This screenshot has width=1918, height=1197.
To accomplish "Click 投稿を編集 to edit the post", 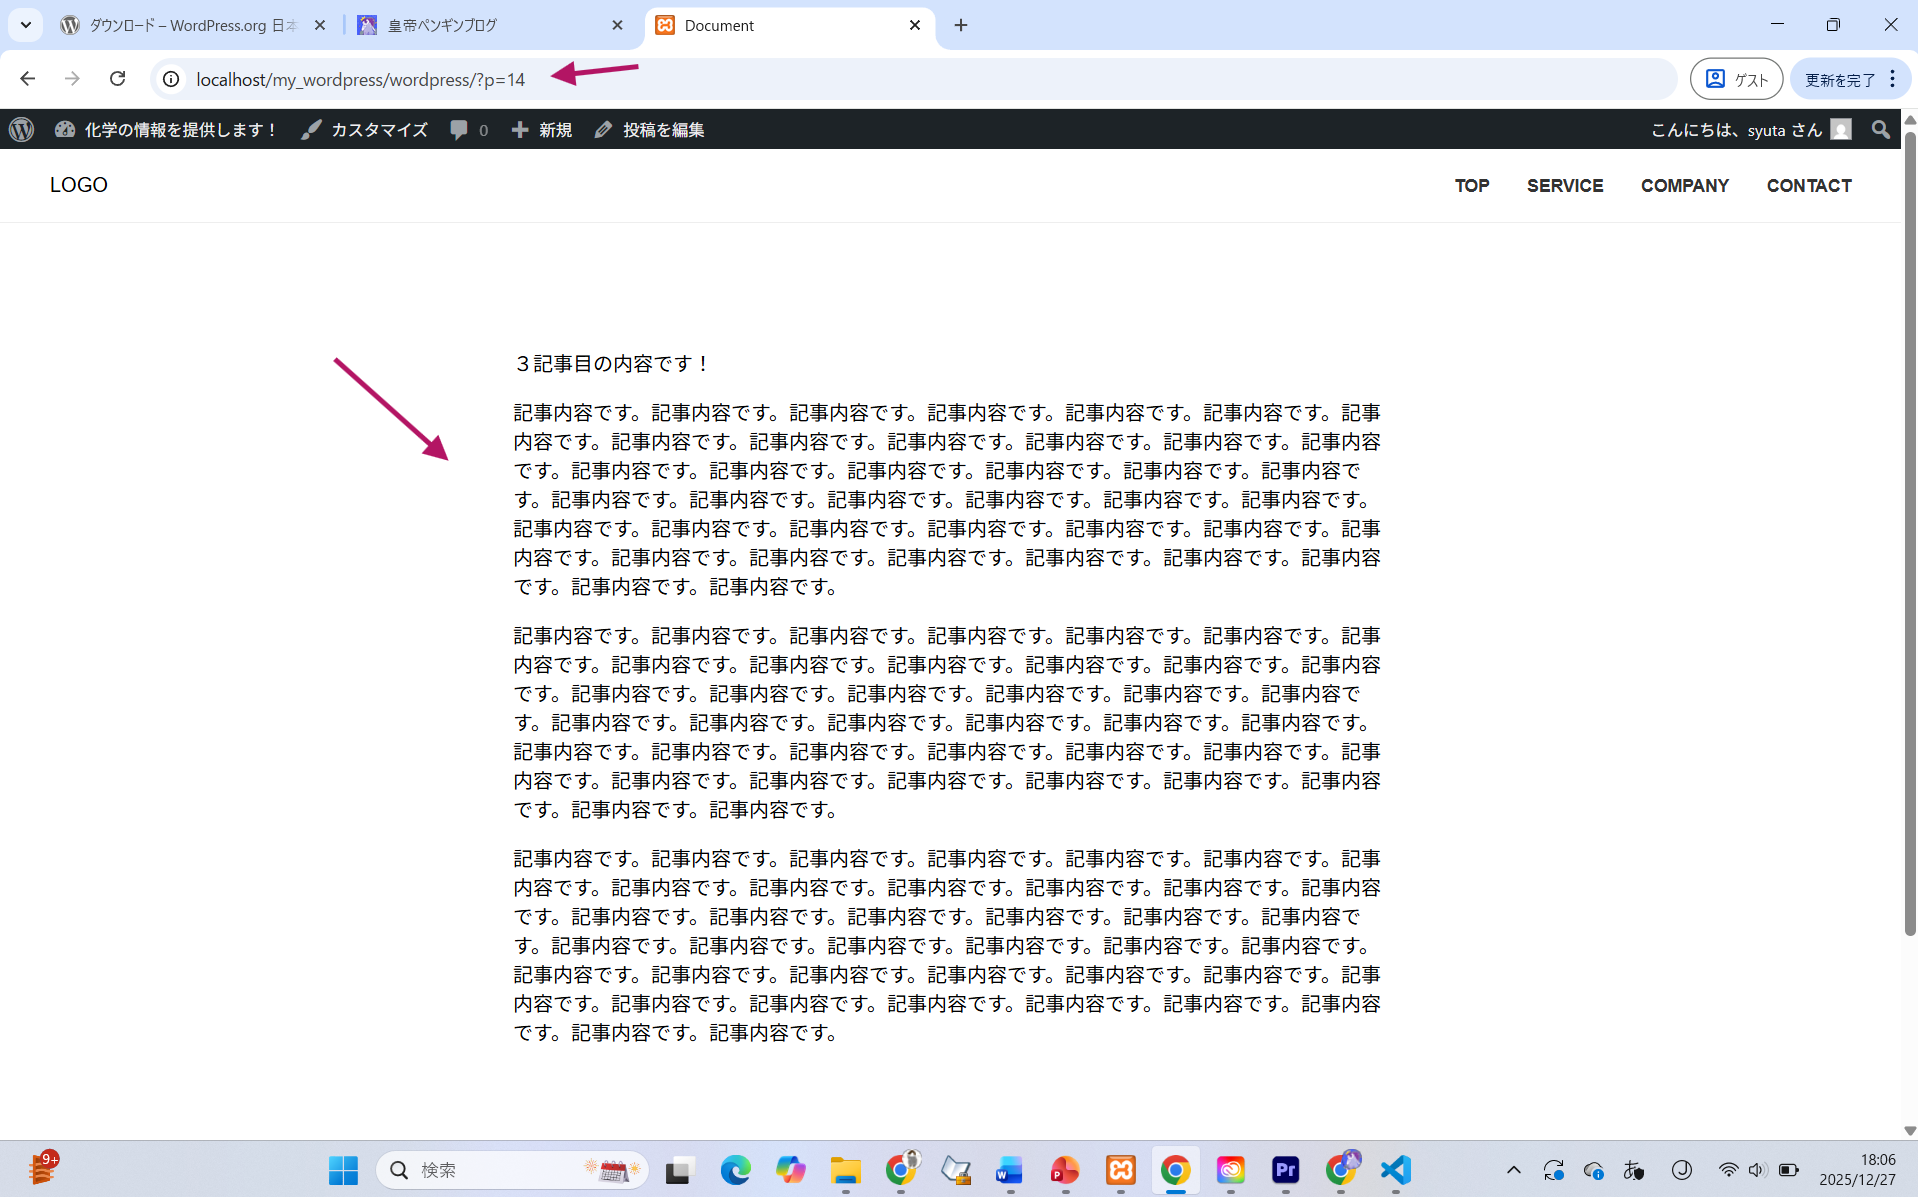I will pyautogui.click(x=650, y=130).
